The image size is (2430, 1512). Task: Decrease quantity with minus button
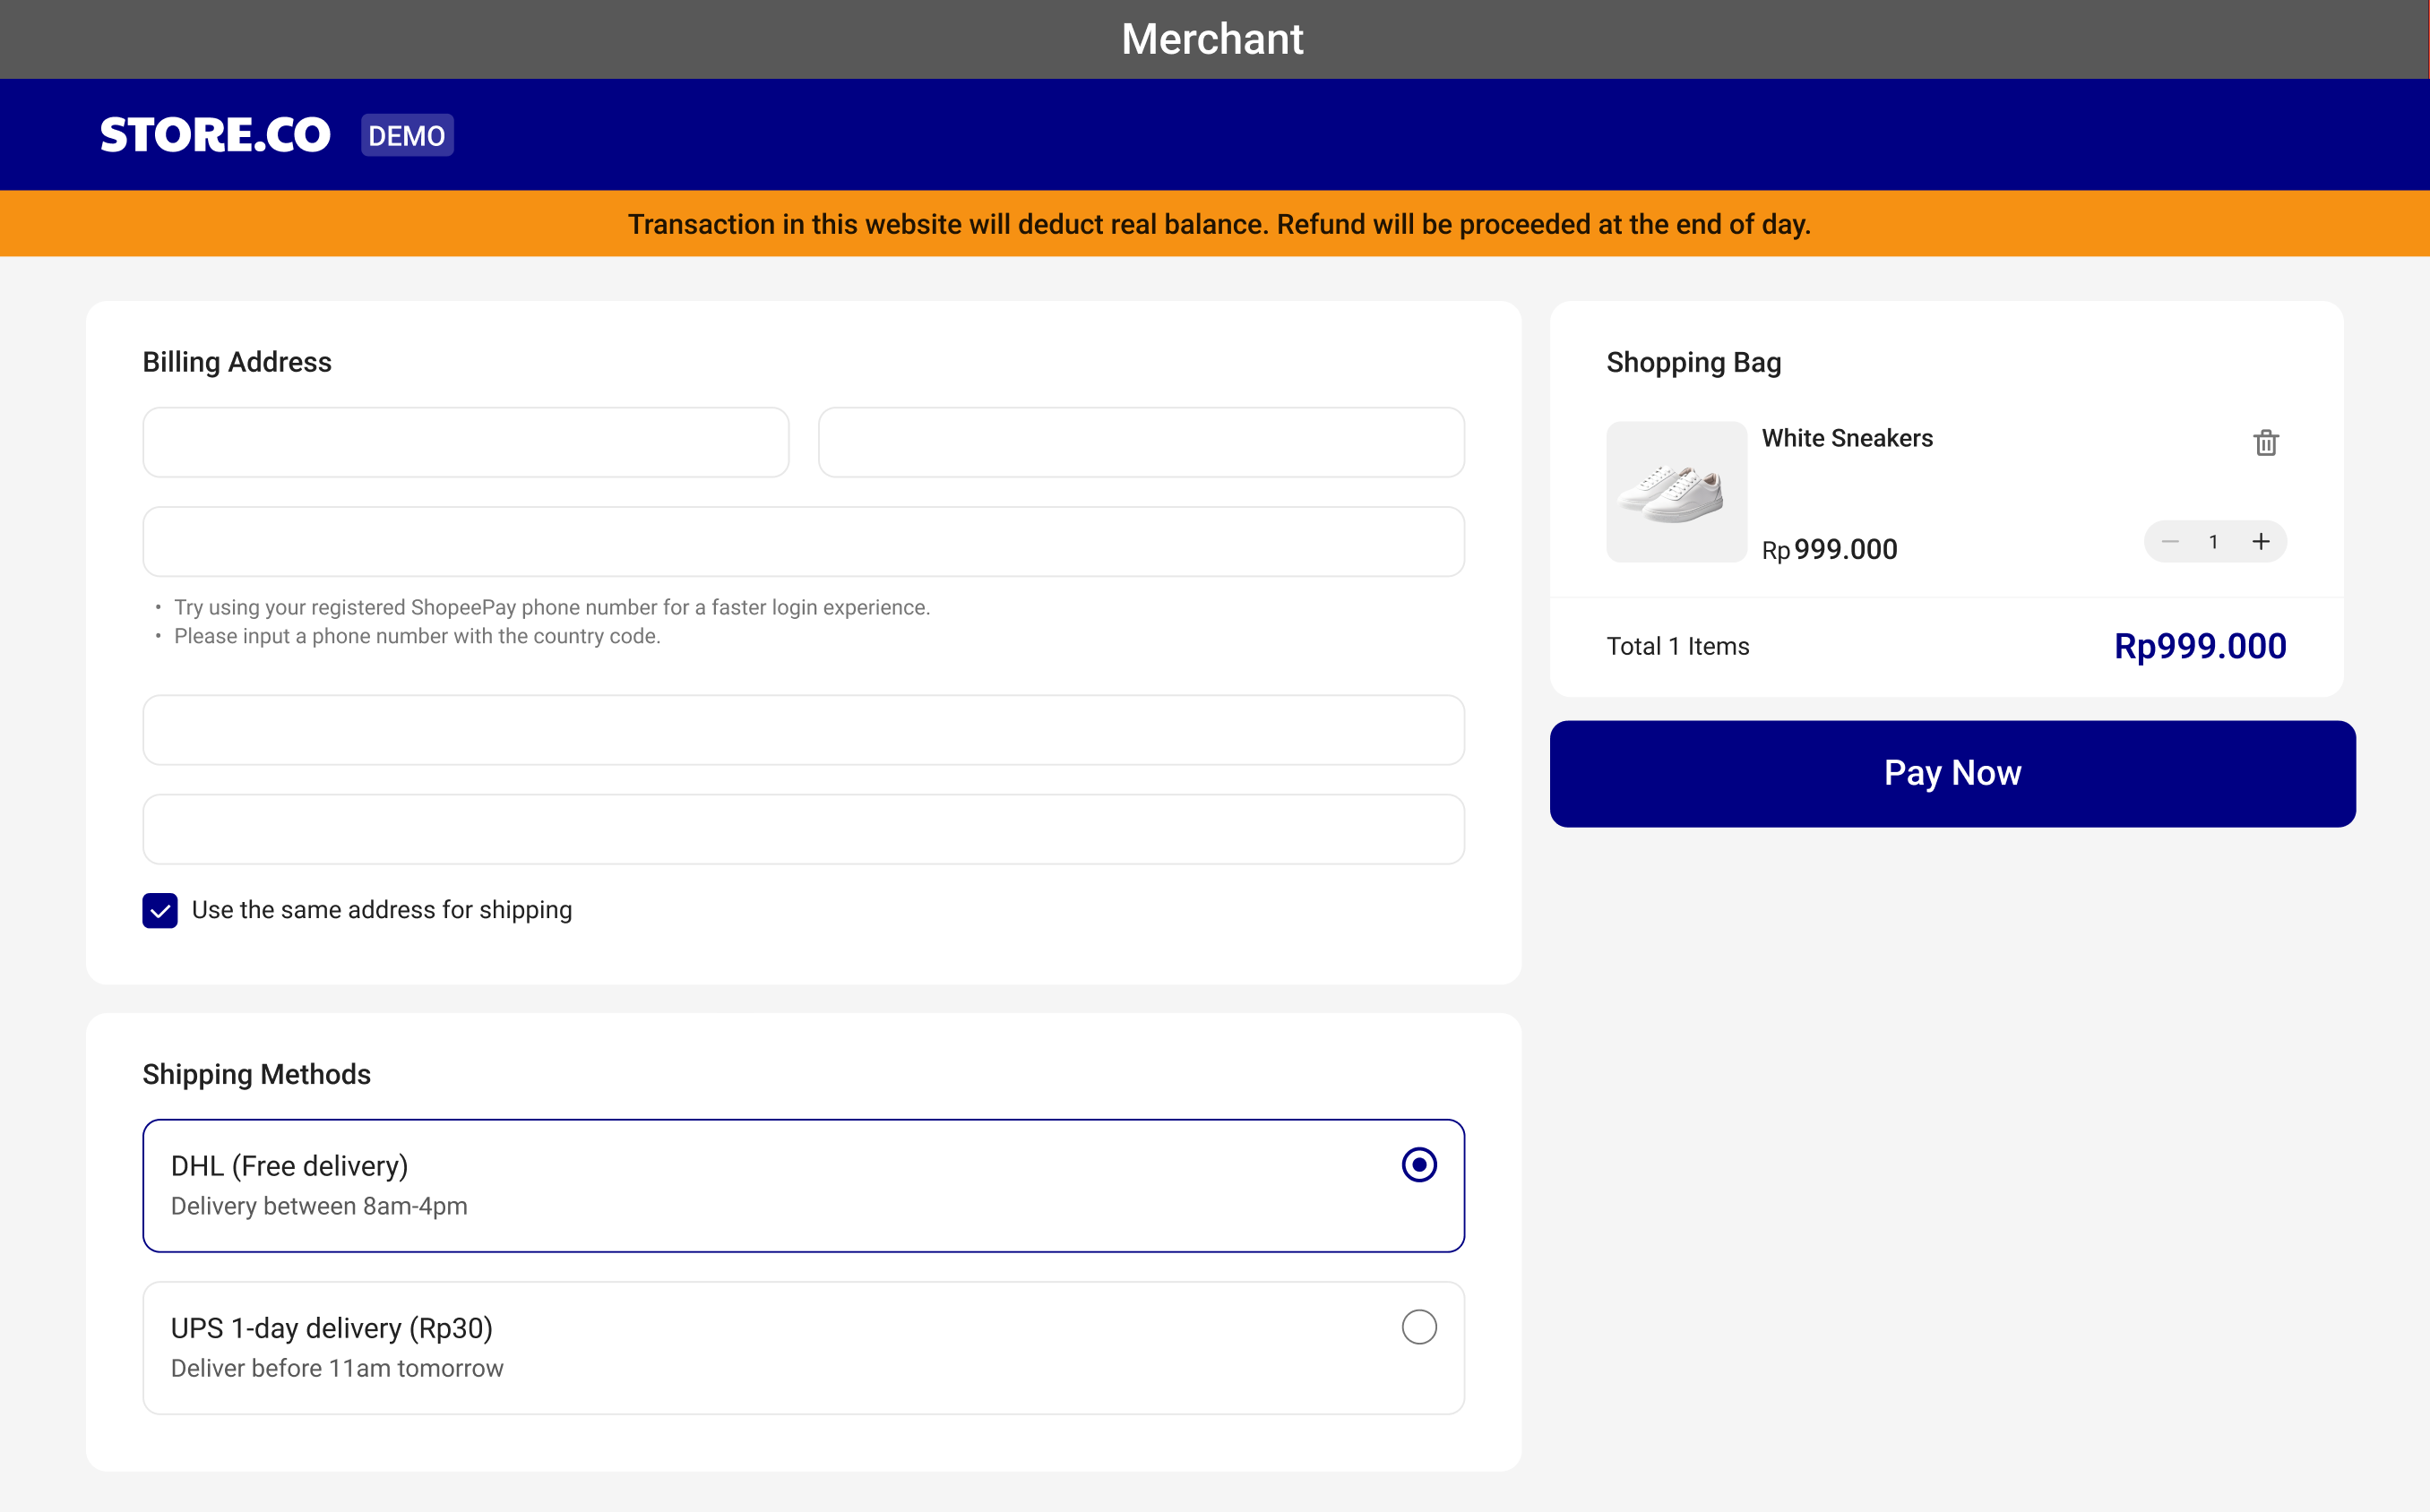coord(2169,542)
